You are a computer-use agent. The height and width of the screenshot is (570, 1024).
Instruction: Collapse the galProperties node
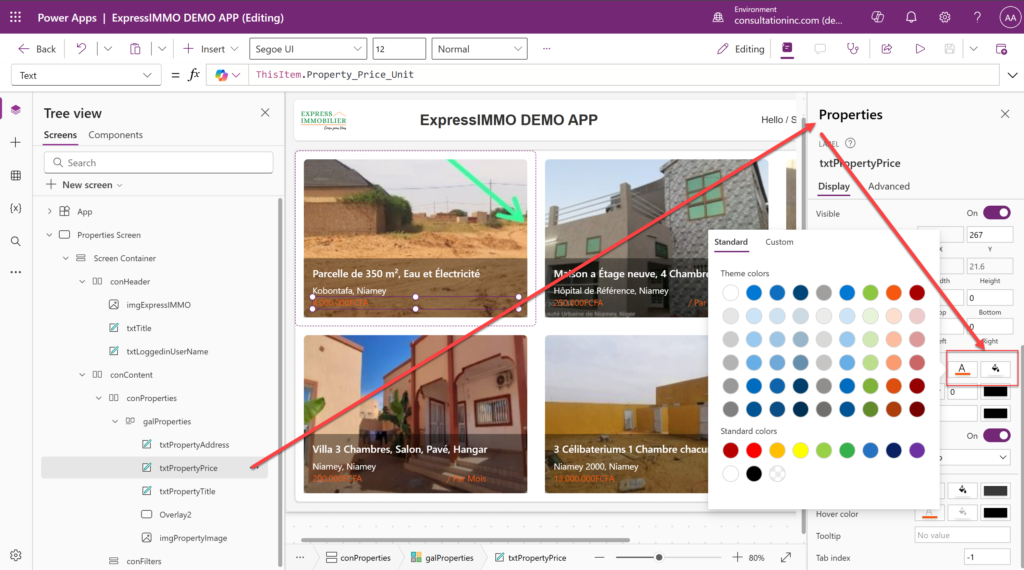[x=114, y=421]
